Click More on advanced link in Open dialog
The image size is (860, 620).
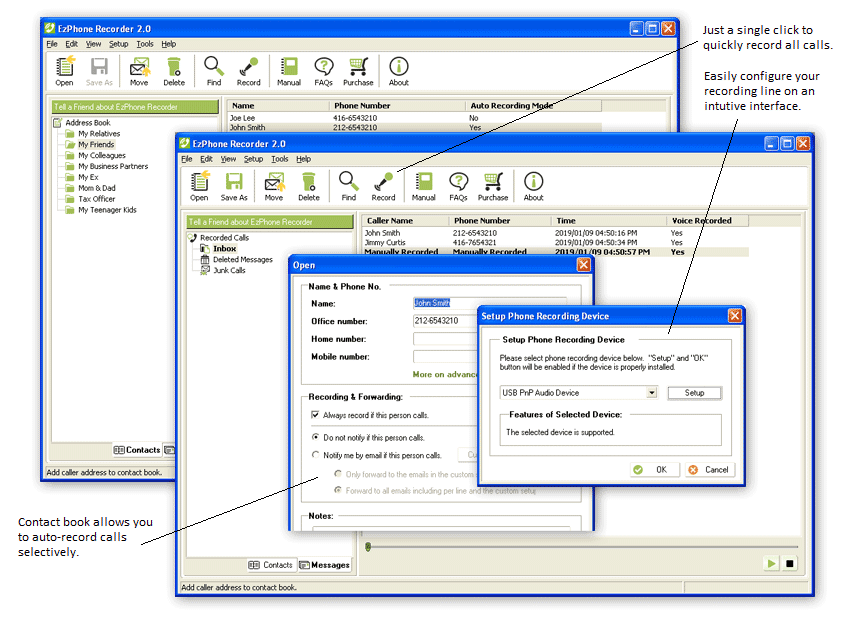445,374
